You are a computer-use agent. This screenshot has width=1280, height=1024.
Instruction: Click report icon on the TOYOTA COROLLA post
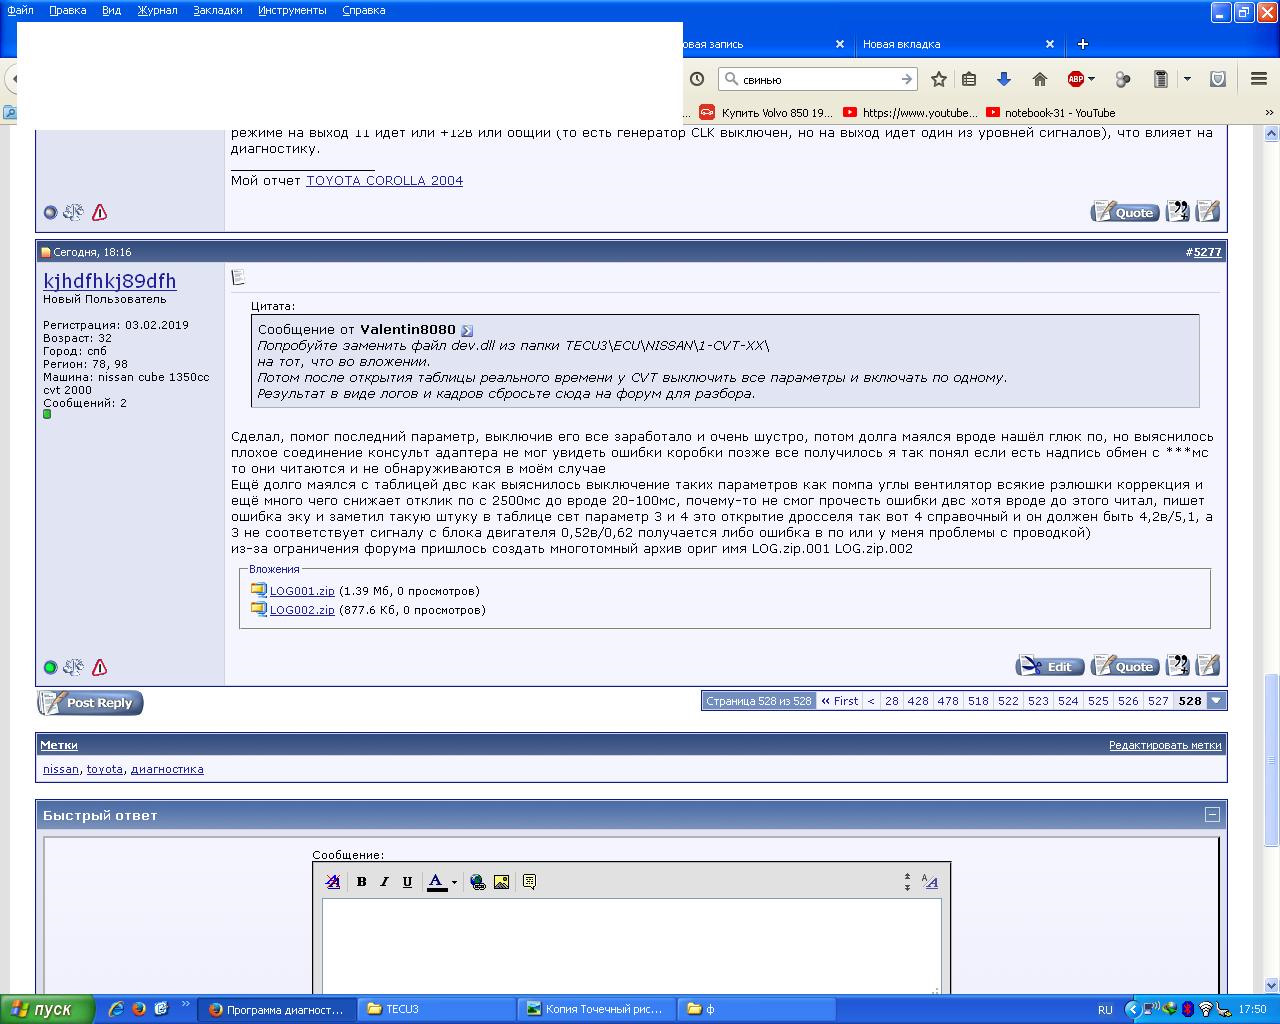pyautogui.click(x=99, y=212)
